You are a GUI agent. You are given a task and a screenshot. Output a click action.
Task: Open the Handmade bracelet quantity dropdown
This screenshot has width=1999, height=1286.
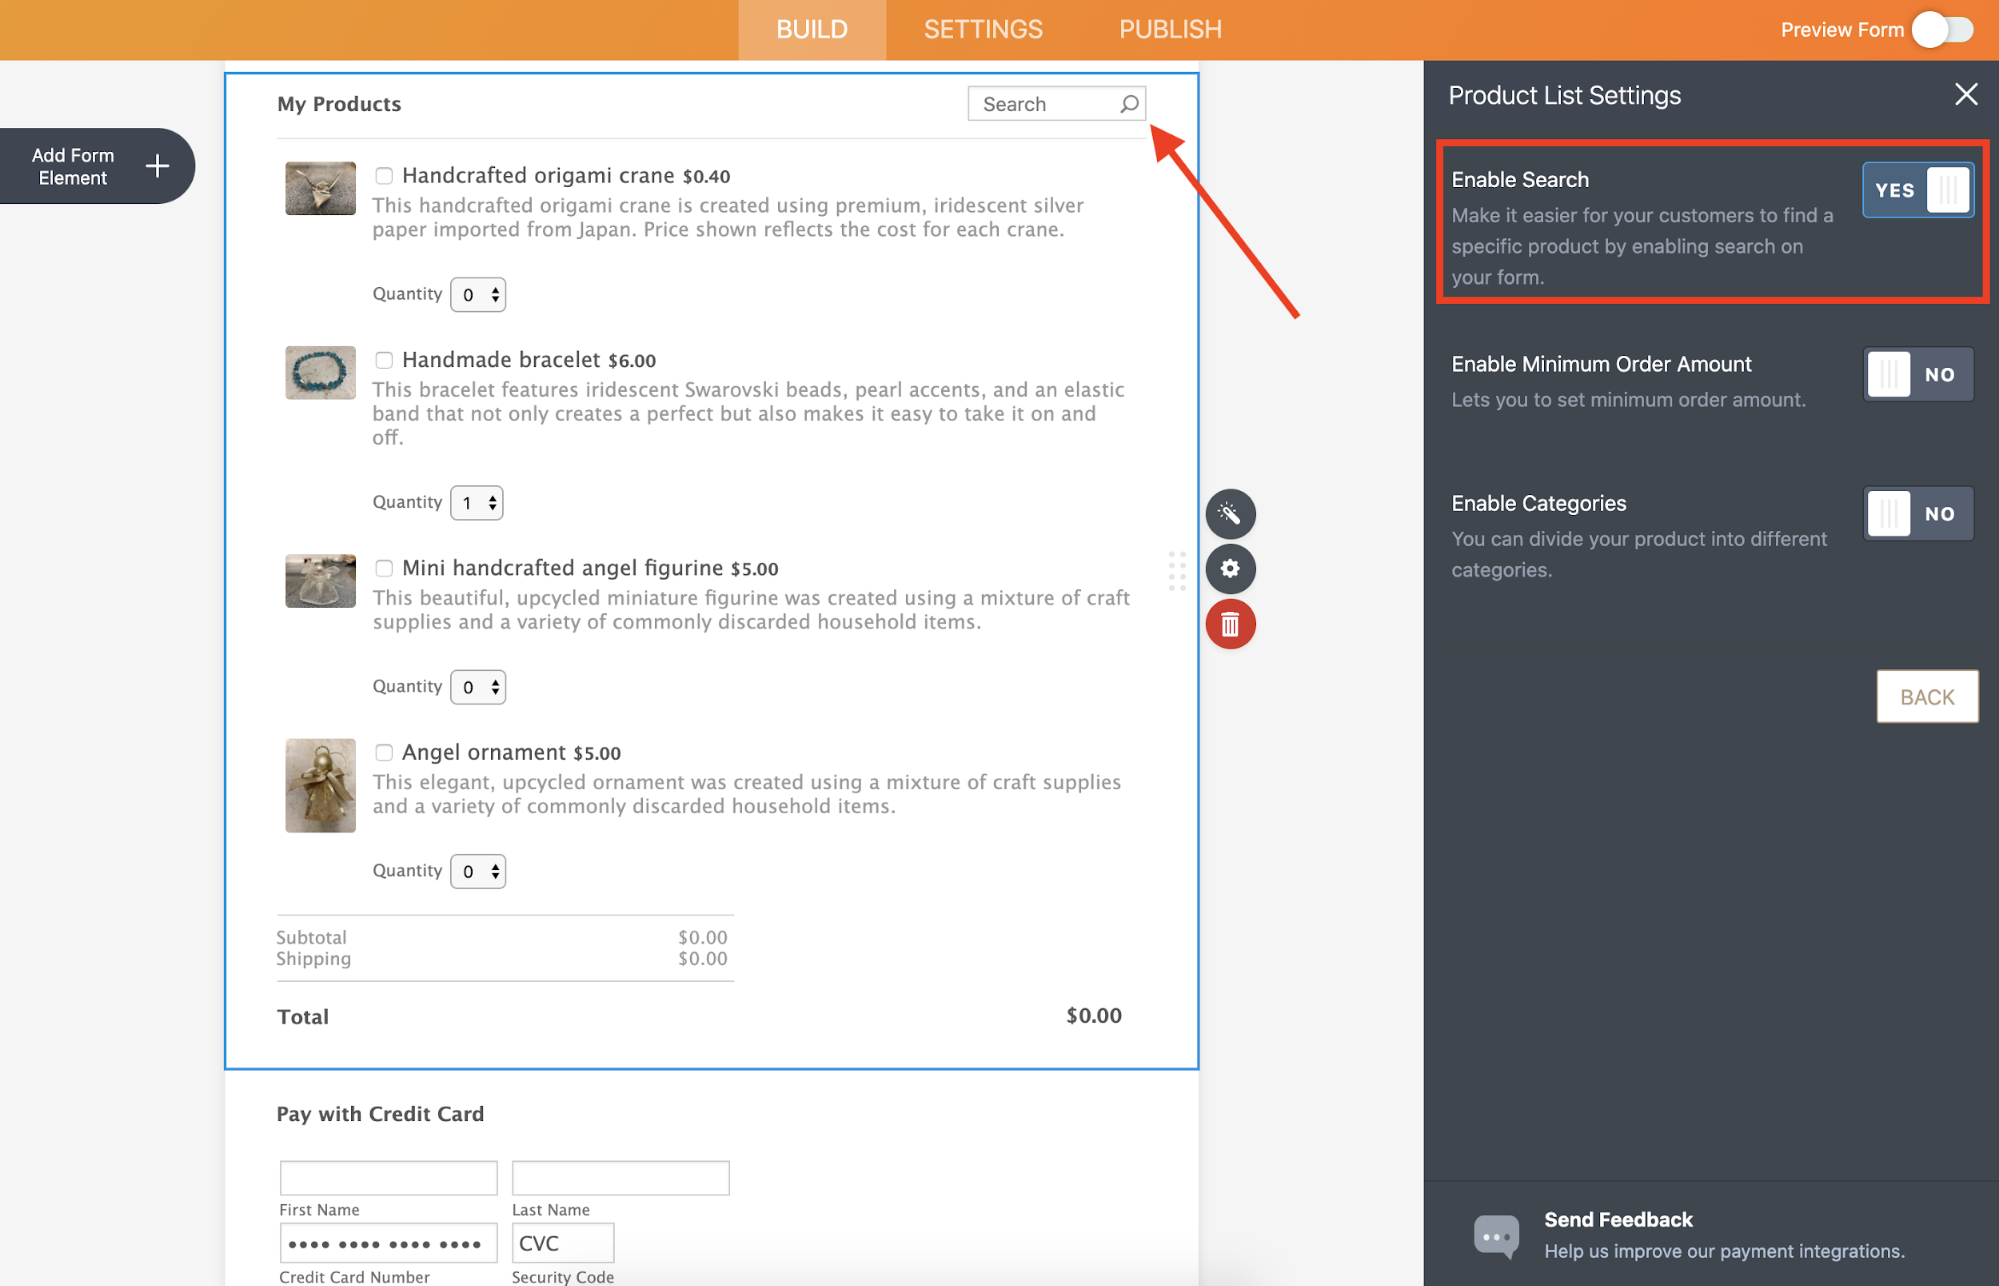click(477, 503)
